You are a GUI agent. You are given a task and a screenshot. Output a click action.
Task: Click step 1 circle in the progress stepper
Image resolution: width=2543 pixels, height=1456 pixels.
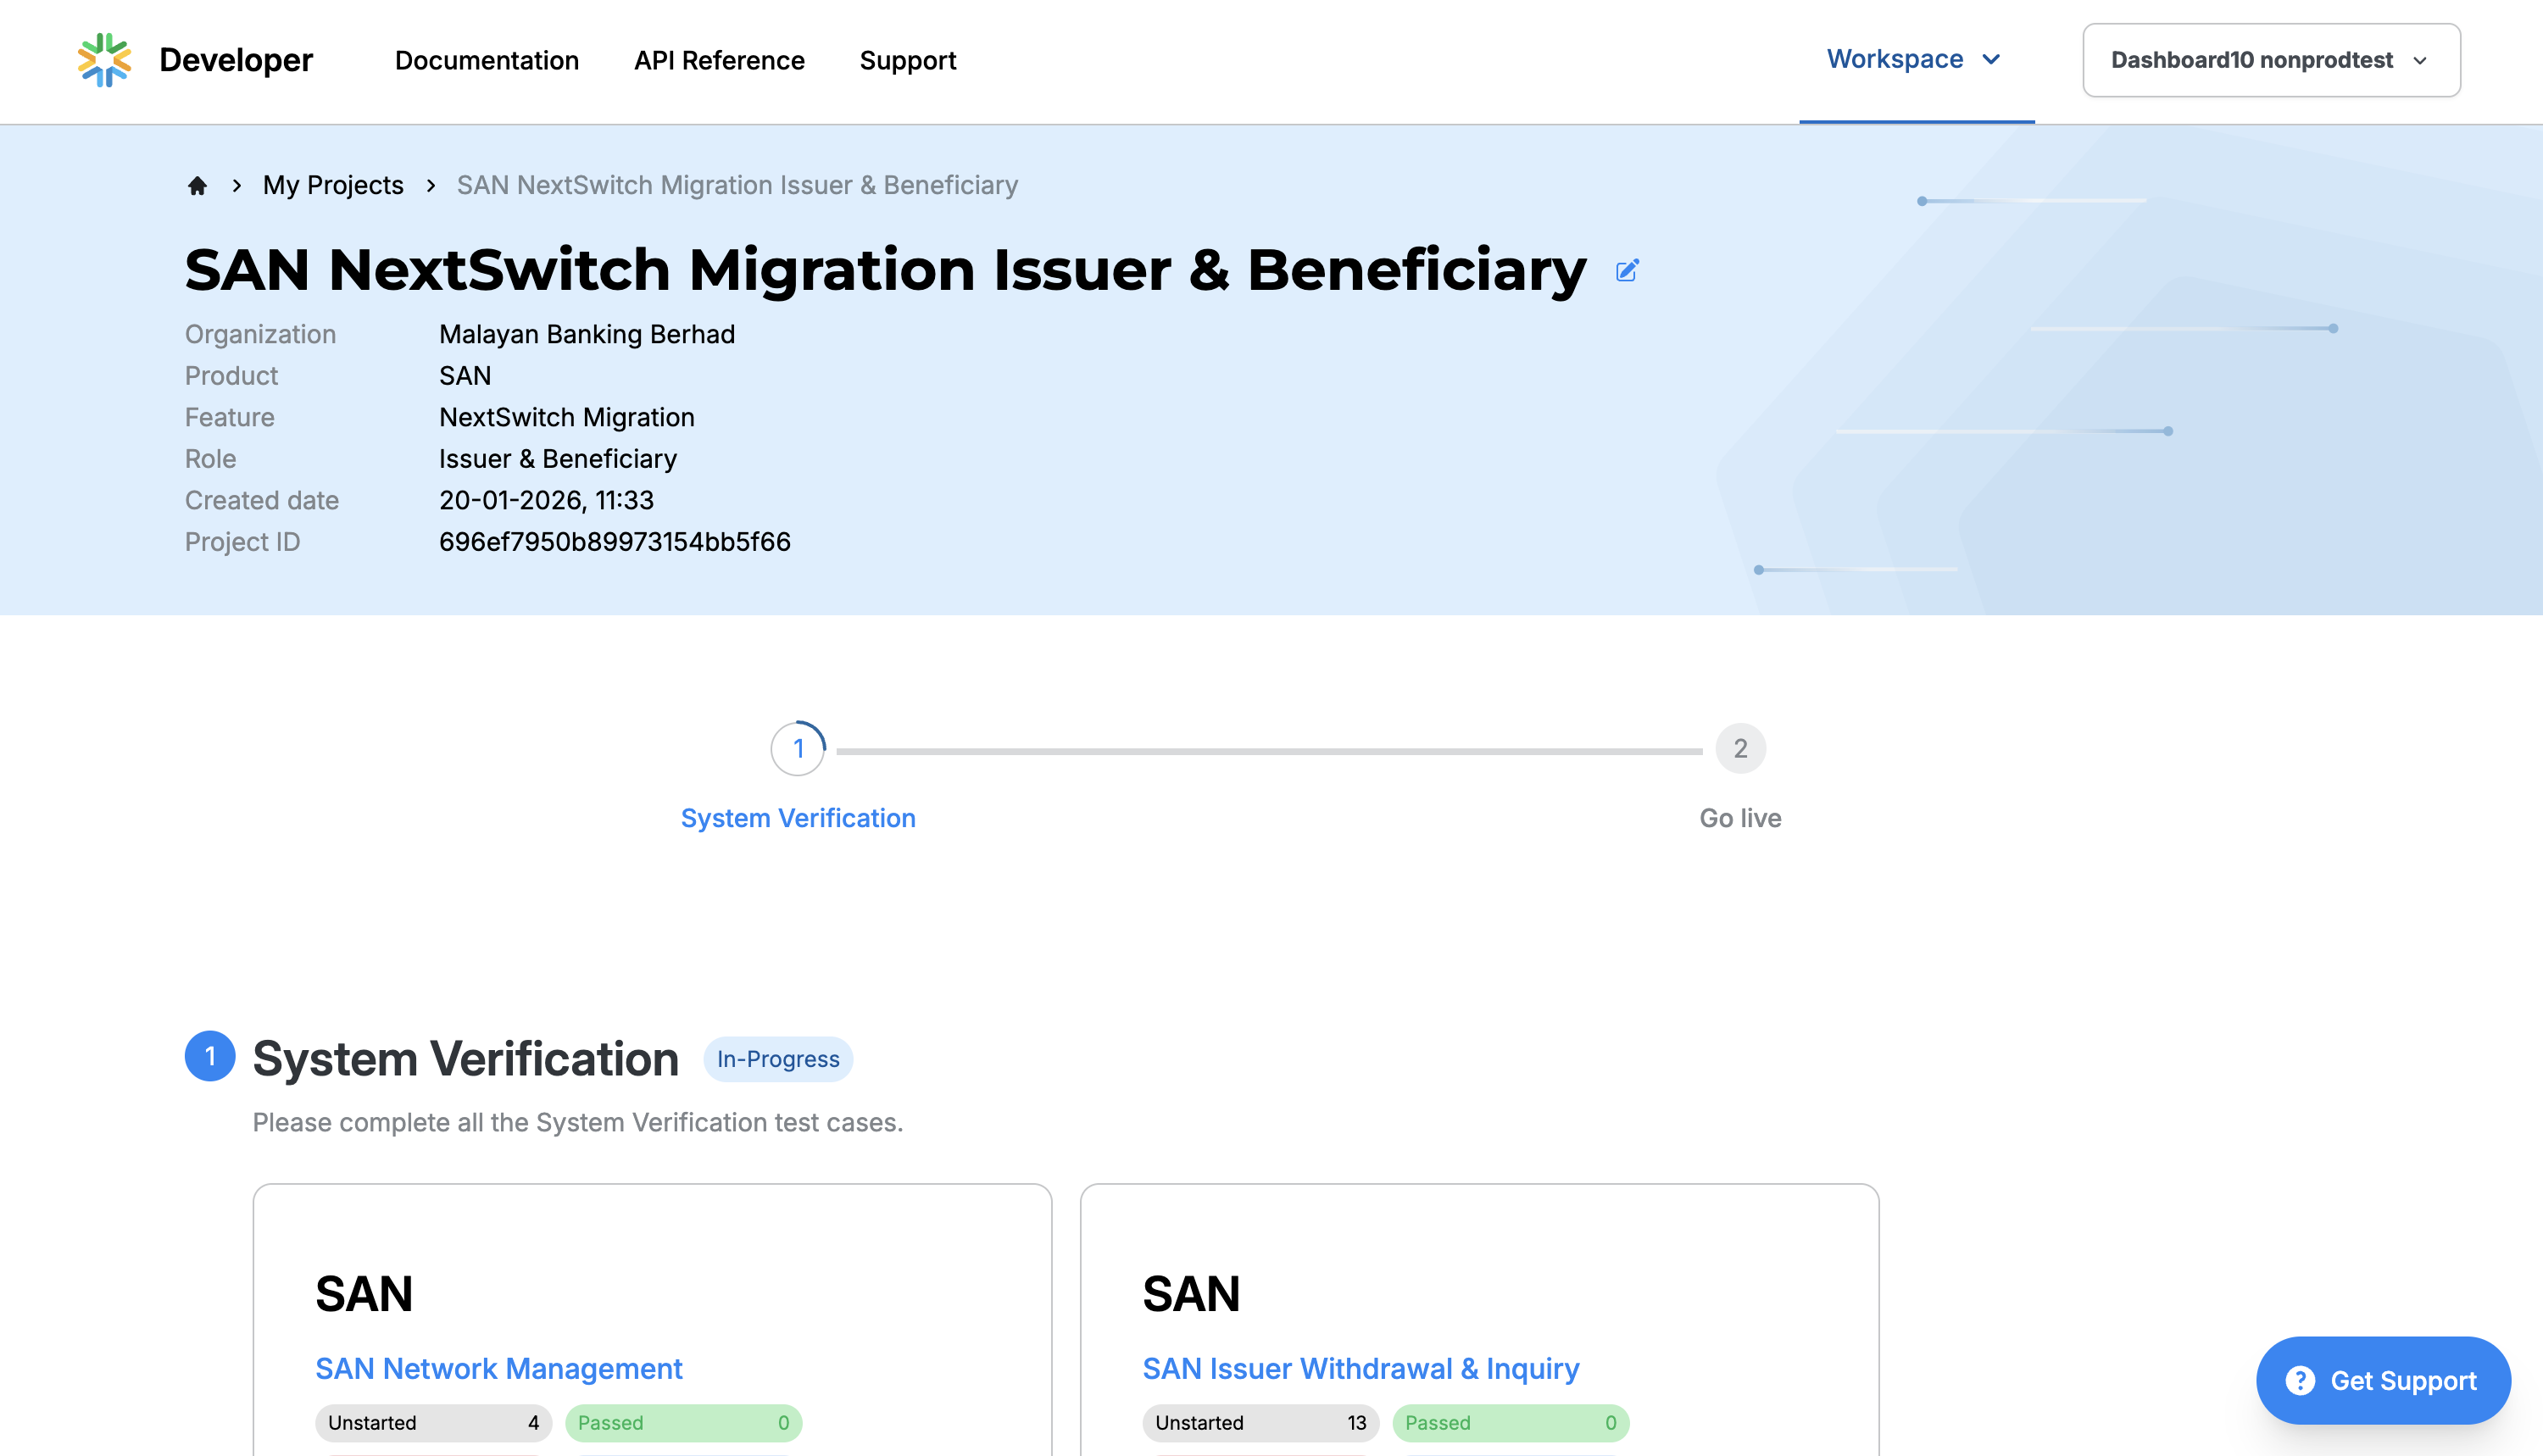pos(798,748)
